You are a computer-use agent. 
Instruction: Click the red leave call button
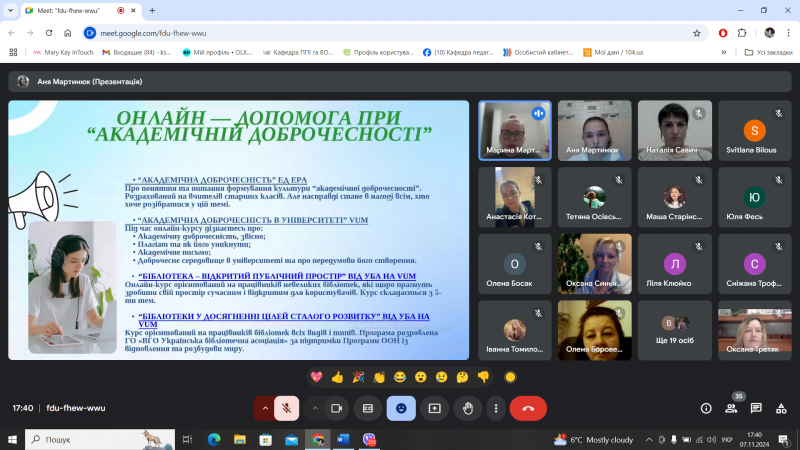pos(528,408)
